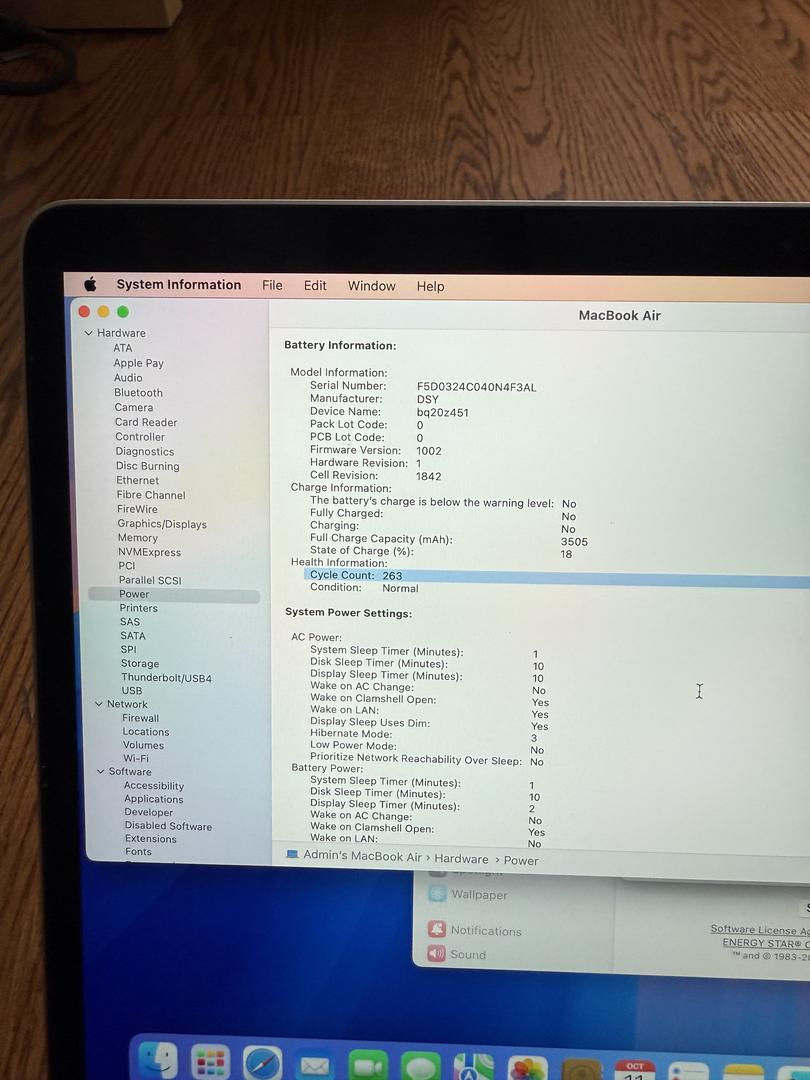This screenshot has height=1080, width=810.
Task: Close the System Information window
Action: coord(84,311)
